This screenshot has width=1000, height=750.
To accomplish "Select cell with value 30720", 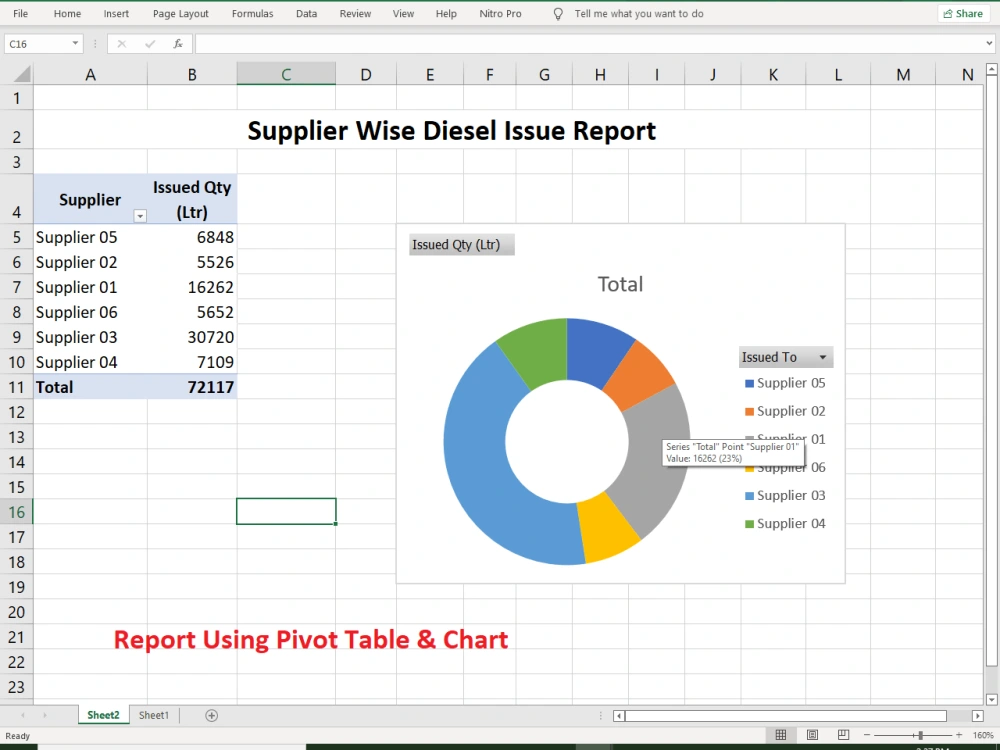I will pyautogui.click(x=192, y=337).
